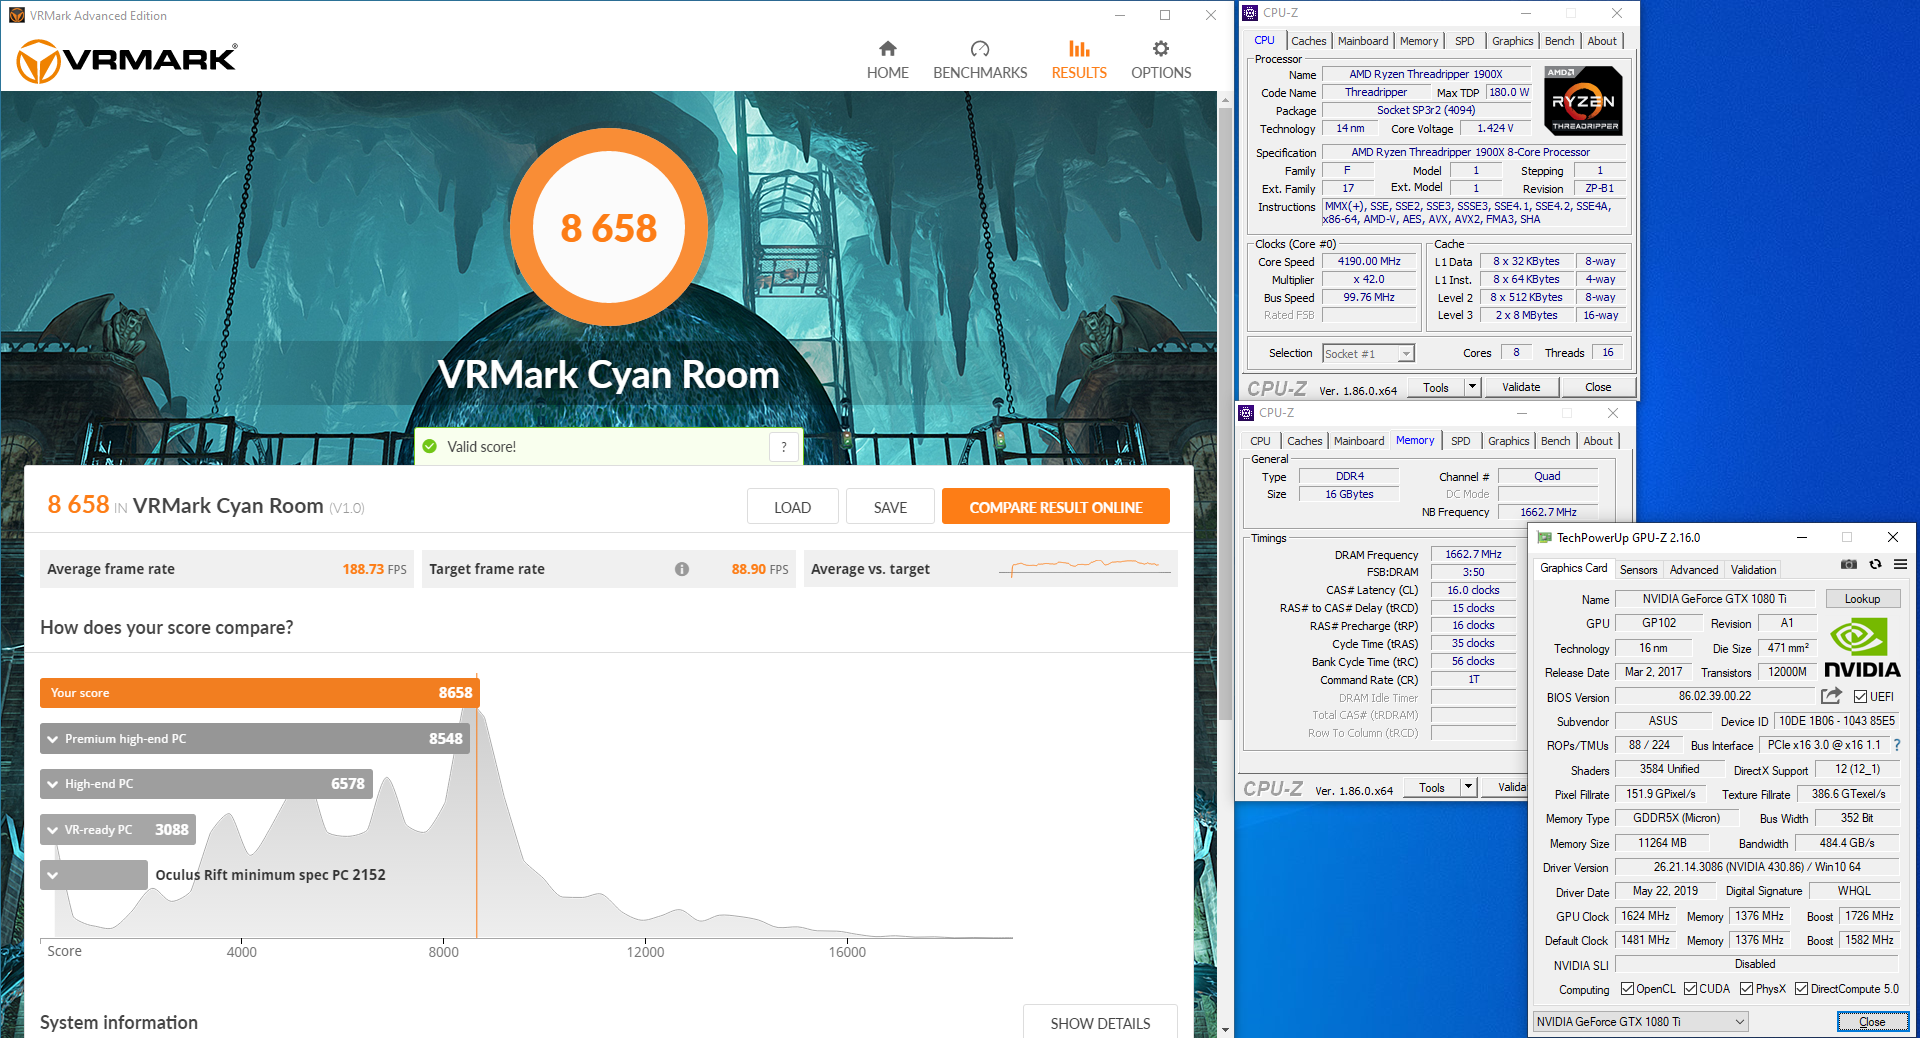The width and height of the screenshot is (1920, 1038).
Task: Click the Bus Interface question mark in GPU-Z
Action: pyautogui.click(x=1897, y=745)
